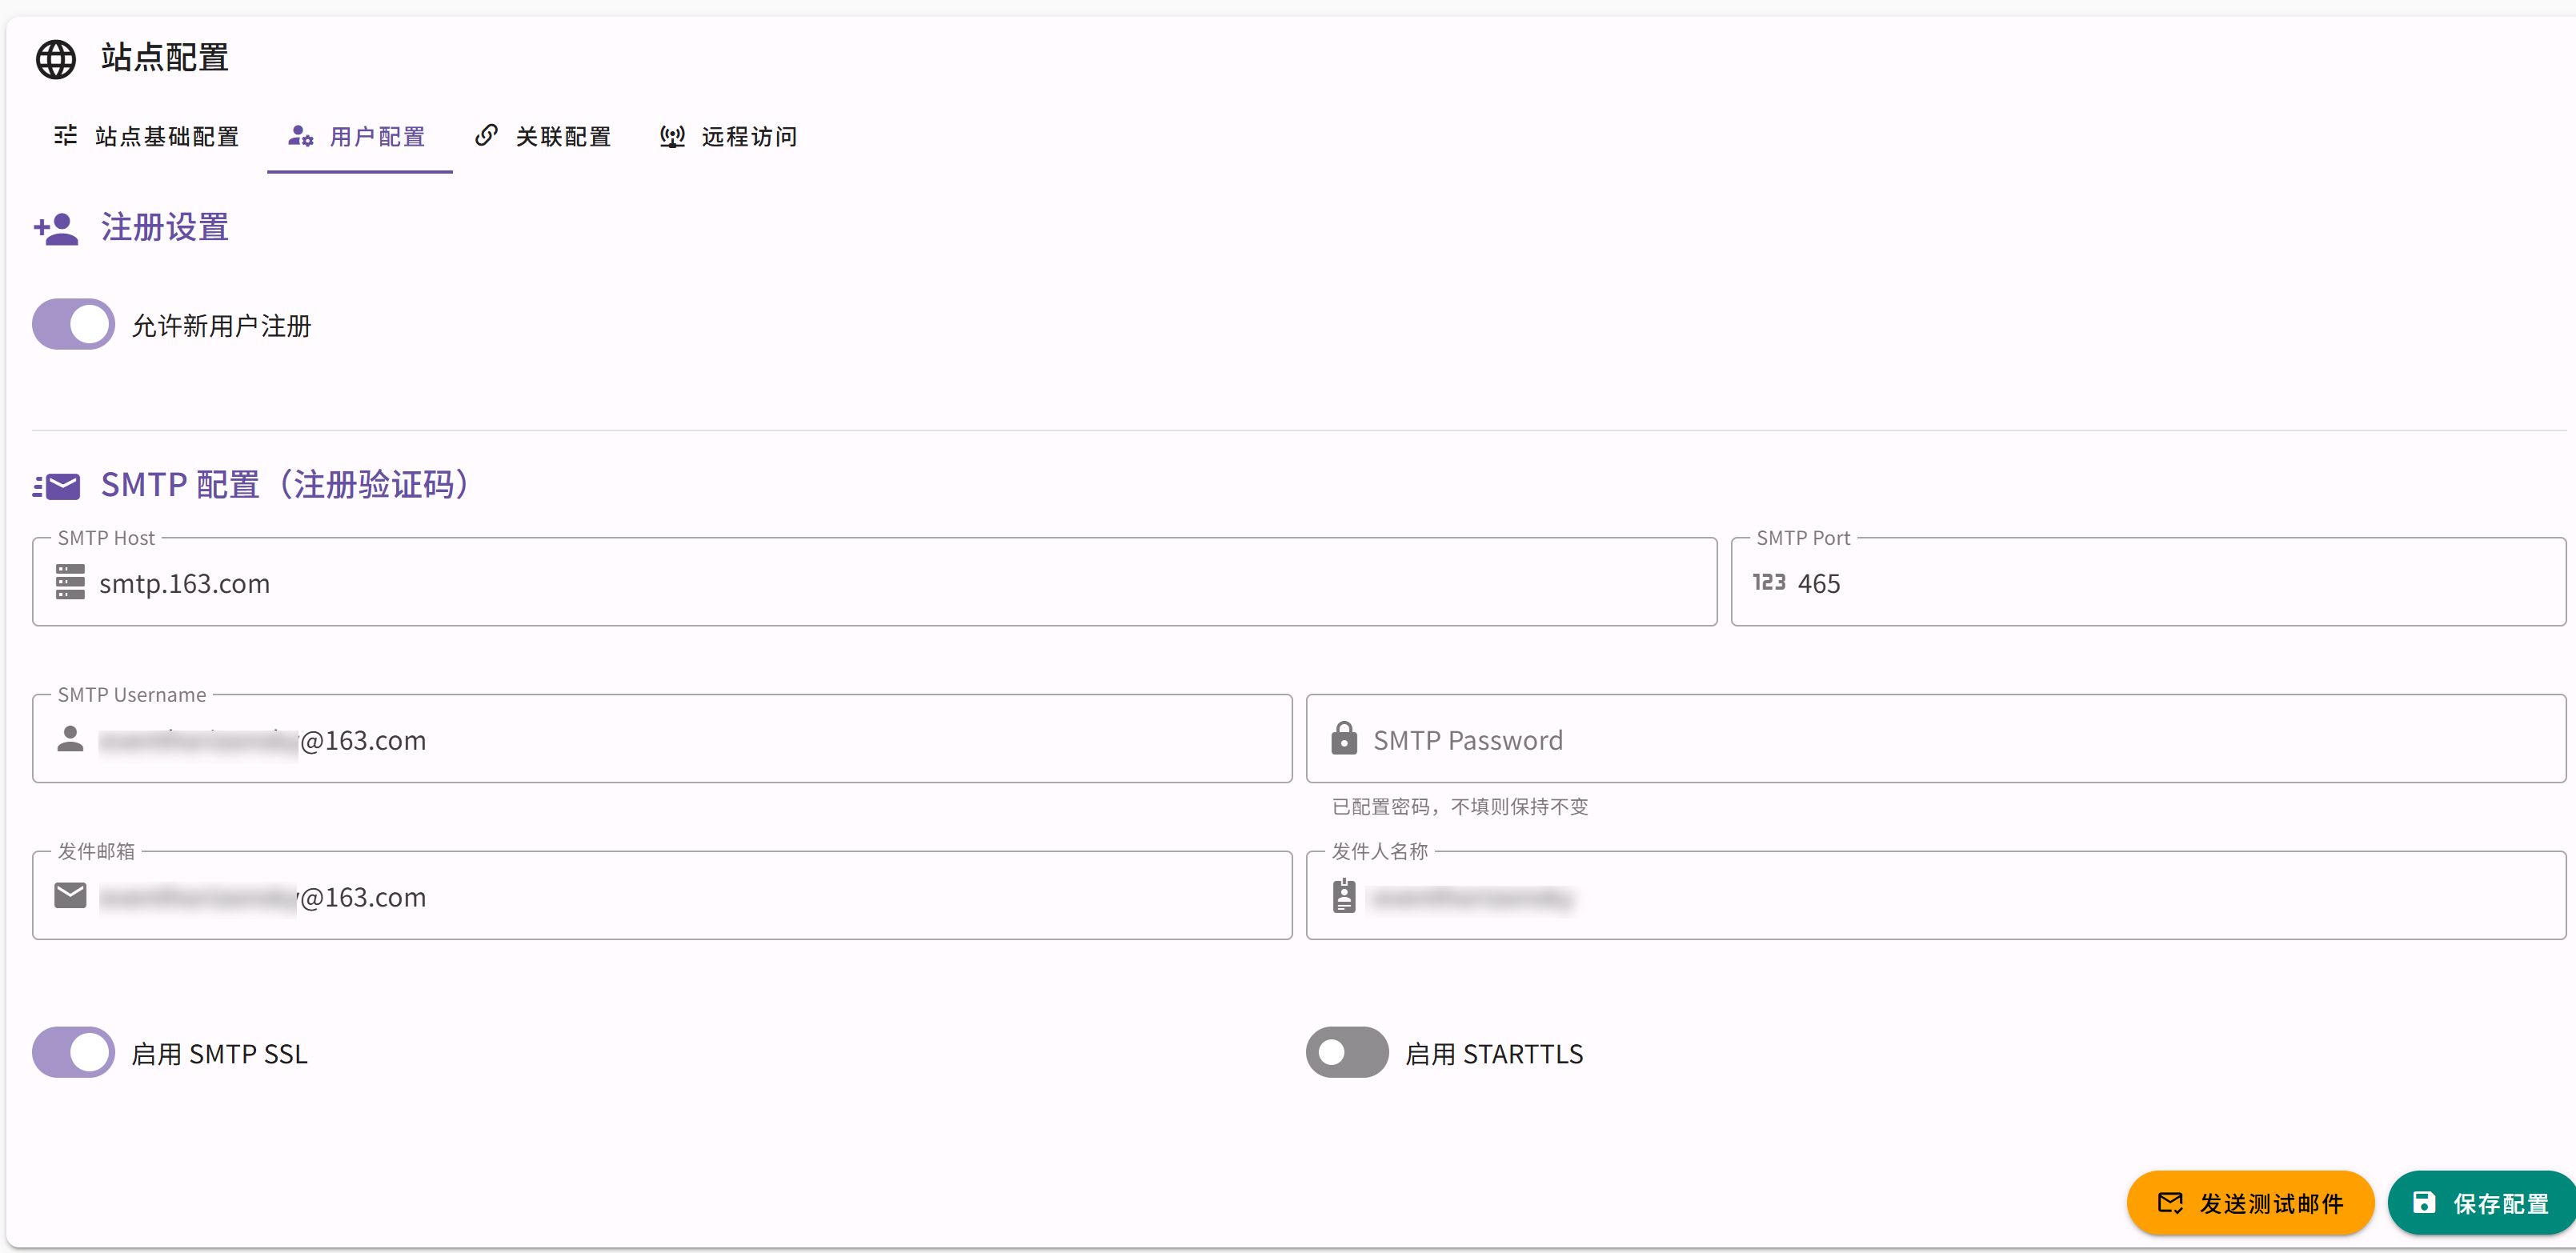The width and height of the screenshot is (2576, 1253).
Task: Click the lock icon in SMTP Password field
Action: coord(1344,739)
